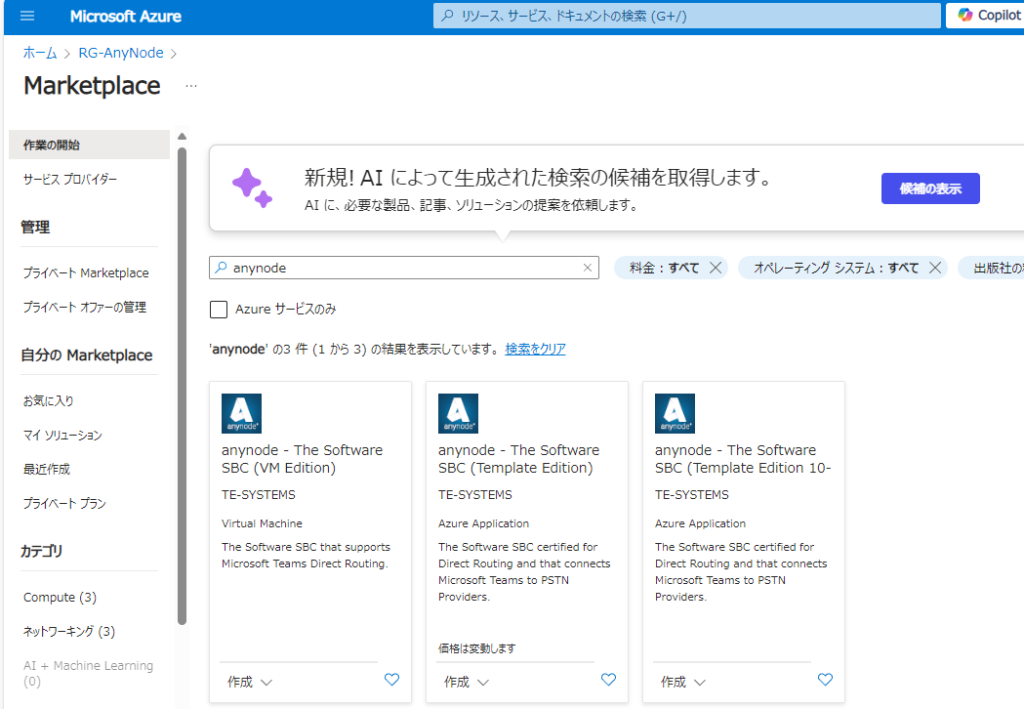Open the hamburger portal menu
Screen dimensions: 1024x709
click(27, 16)
